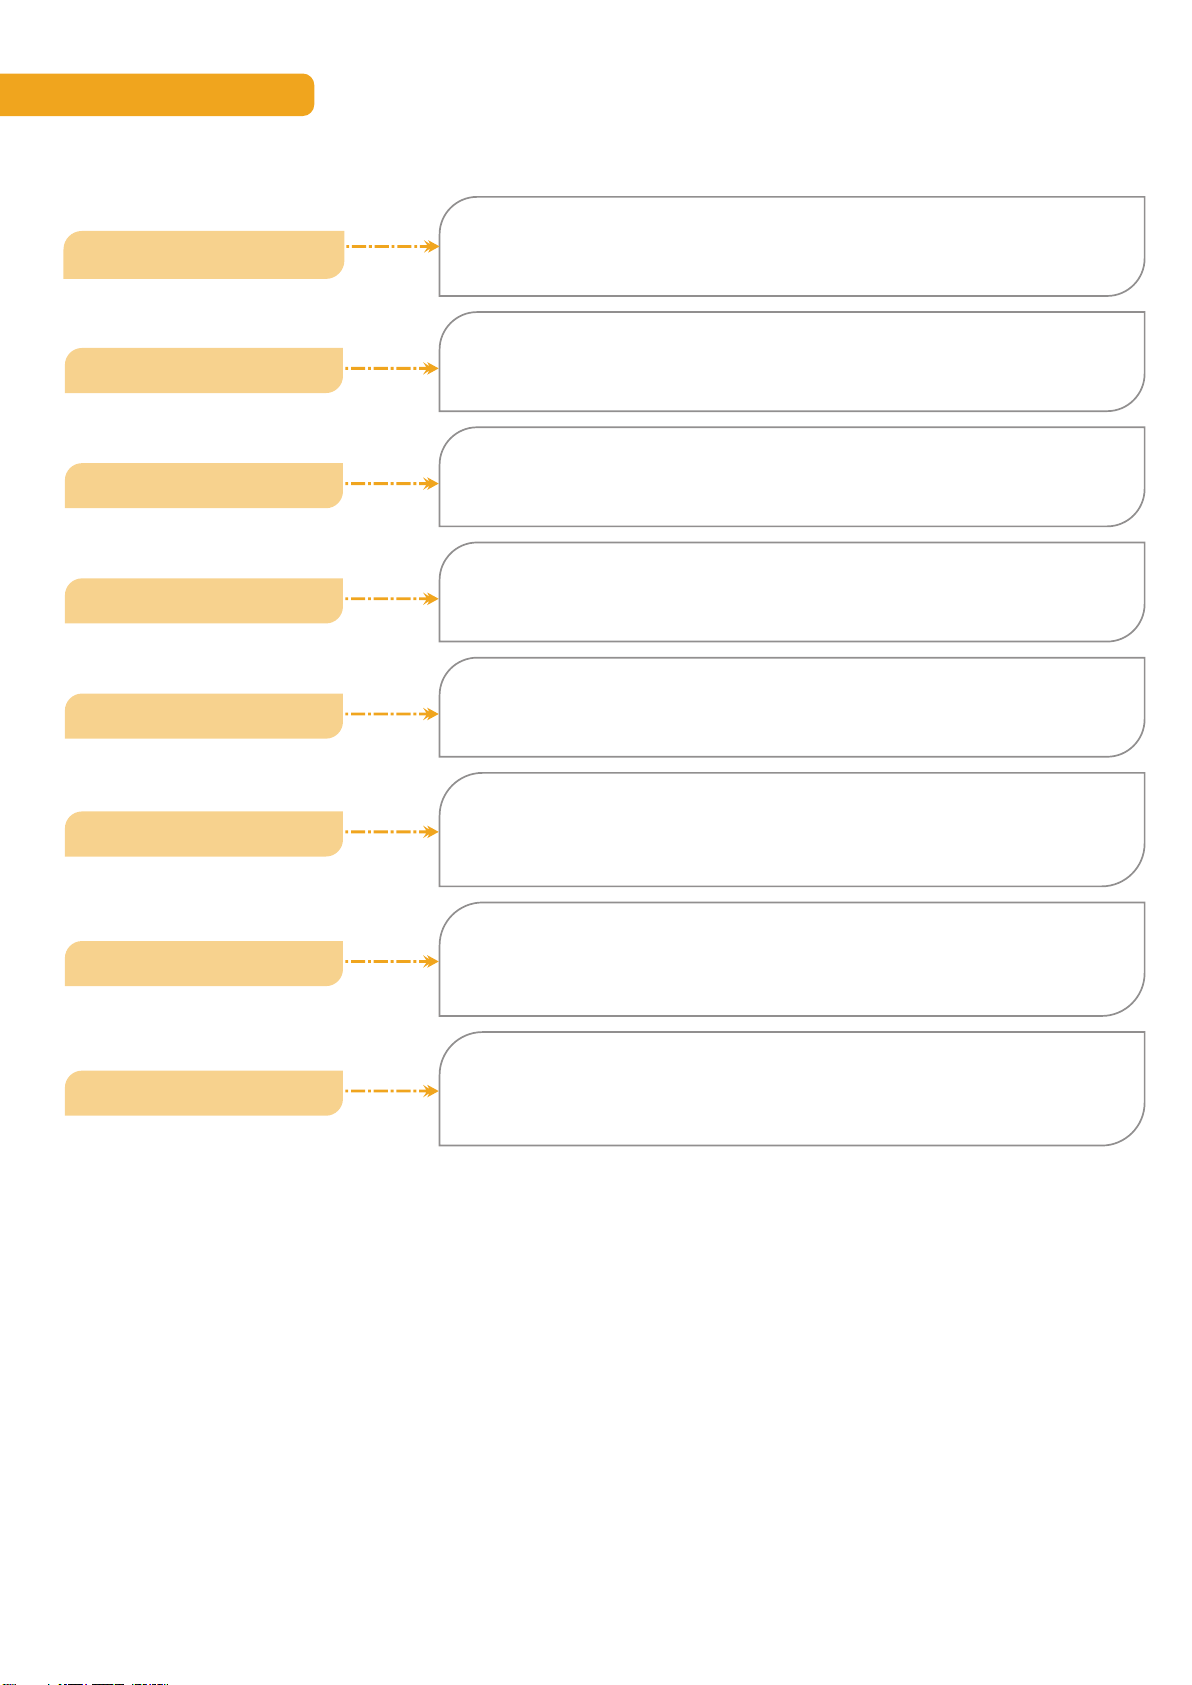
Task: Click the dark orange header banner
Action: click(157, 94)
